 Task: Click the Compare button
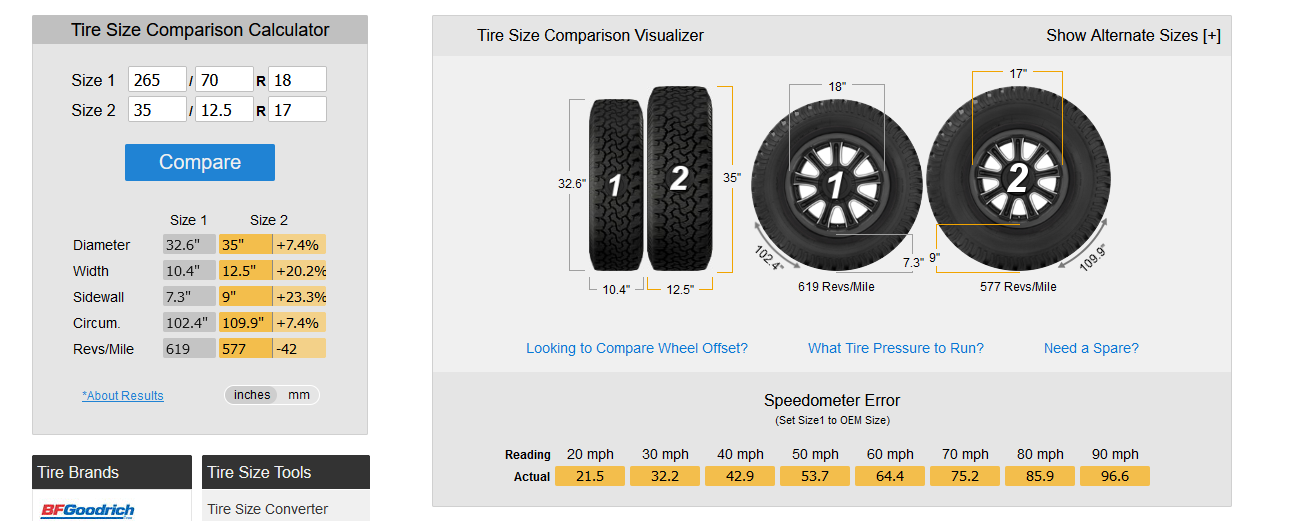coord(200,162)
